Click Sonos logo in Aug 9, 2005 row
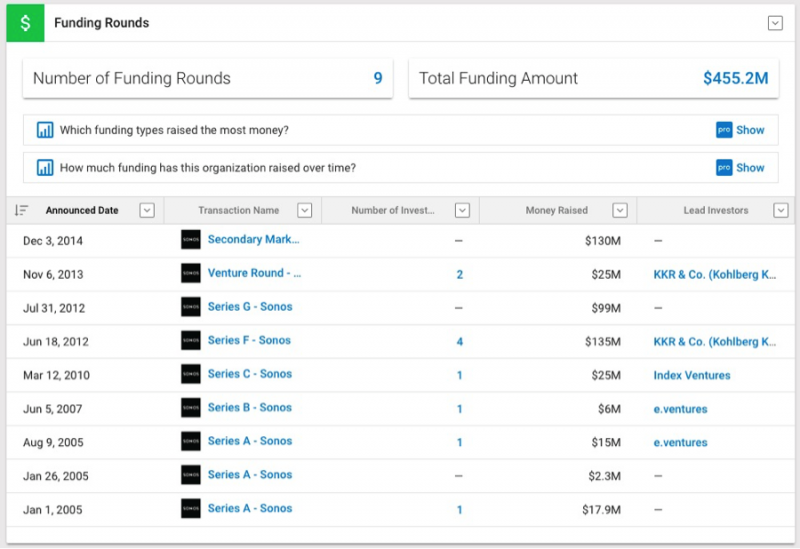Image resolution: width=800 pixels, height=549 pixels. click(x=191, y=441)
